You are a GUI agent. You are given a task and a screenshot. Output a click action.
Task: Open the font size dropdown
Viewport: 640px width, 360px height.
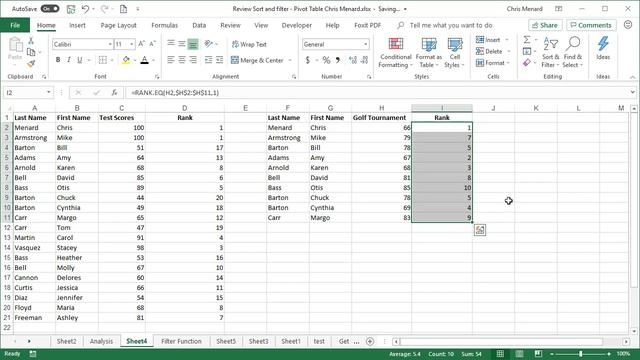(x=131, y=44)
